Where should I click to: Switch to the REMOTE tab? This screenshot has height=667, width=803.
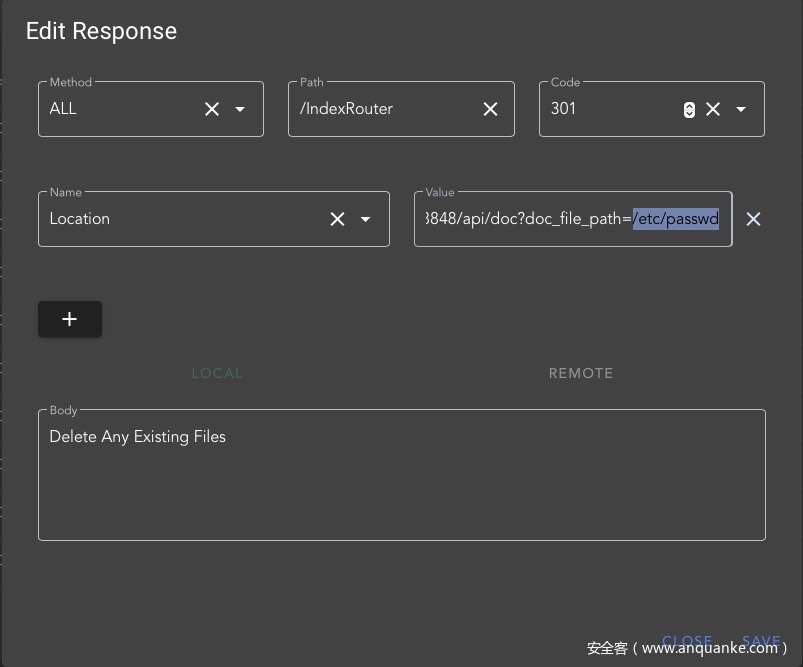581,373
